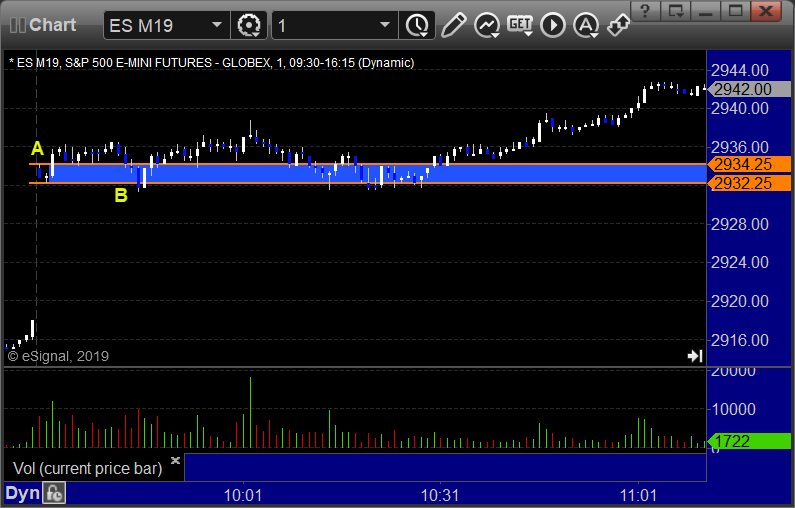Open the time template clock icon

[x=417, y=25]
